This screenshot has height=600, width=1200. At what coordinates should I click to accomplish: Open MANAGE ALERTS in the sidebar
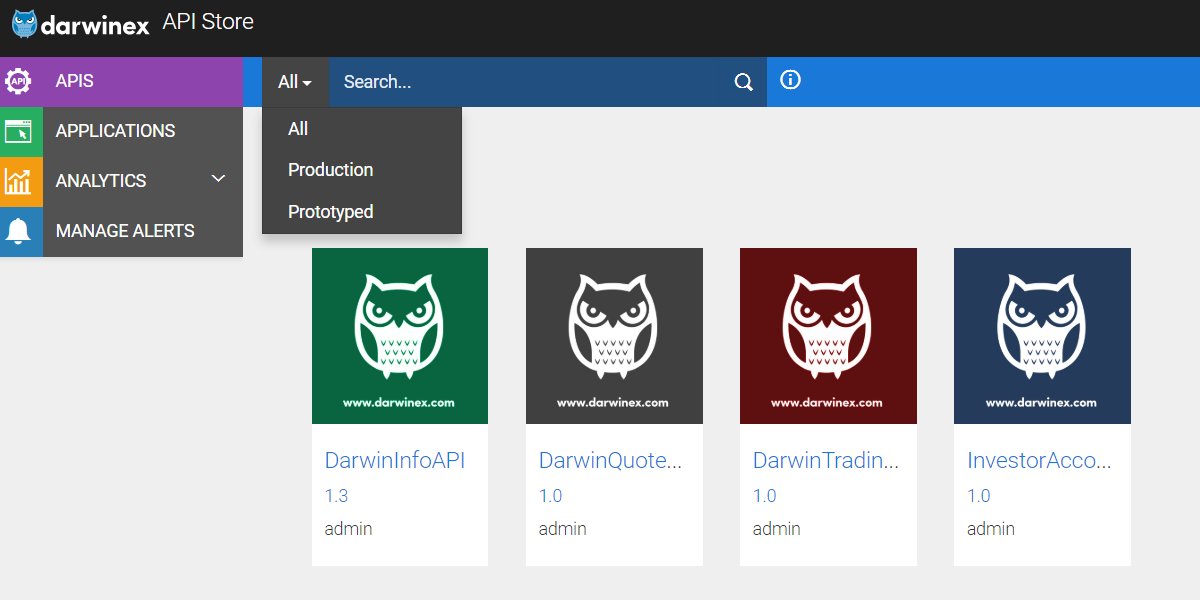[121, 231]
